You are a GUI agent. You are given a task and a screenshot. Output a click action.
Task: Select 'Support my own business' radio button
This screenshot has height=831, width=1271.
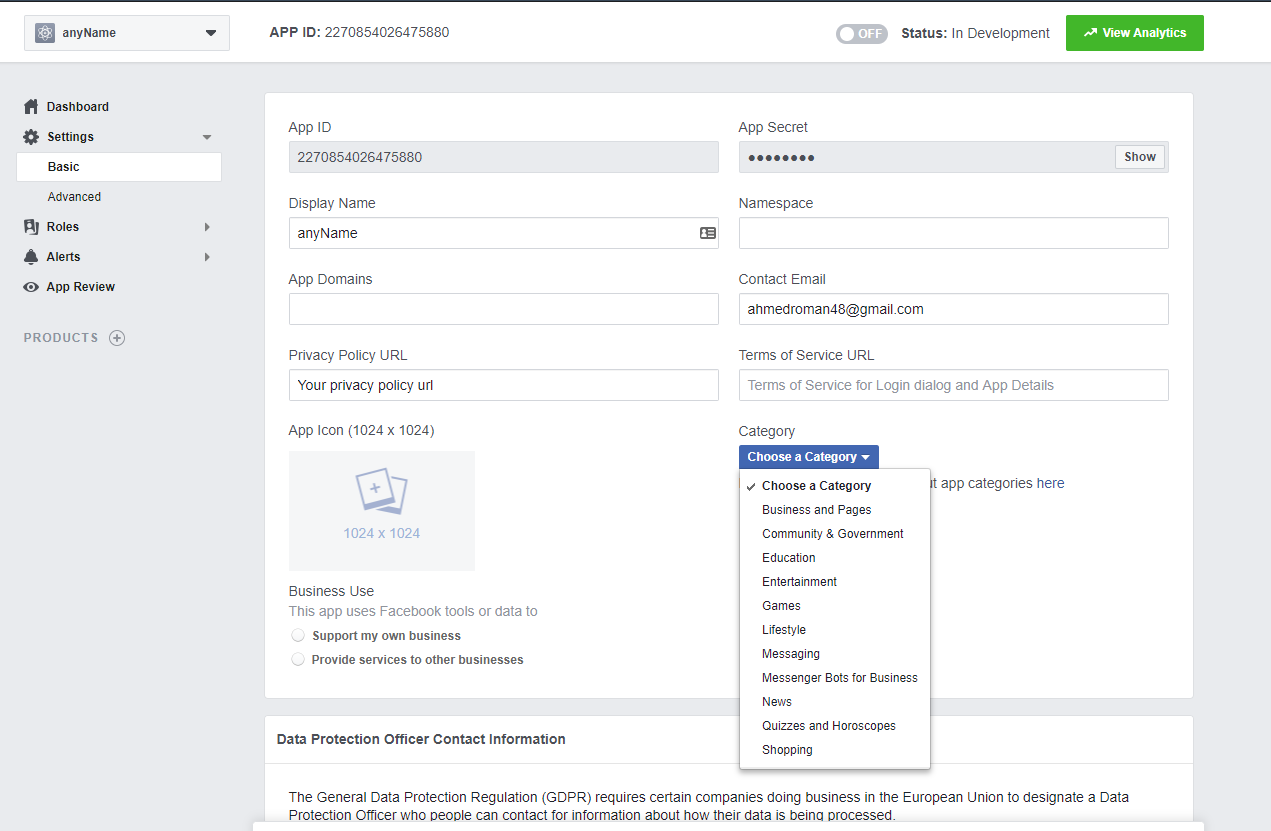click(298, 636)
